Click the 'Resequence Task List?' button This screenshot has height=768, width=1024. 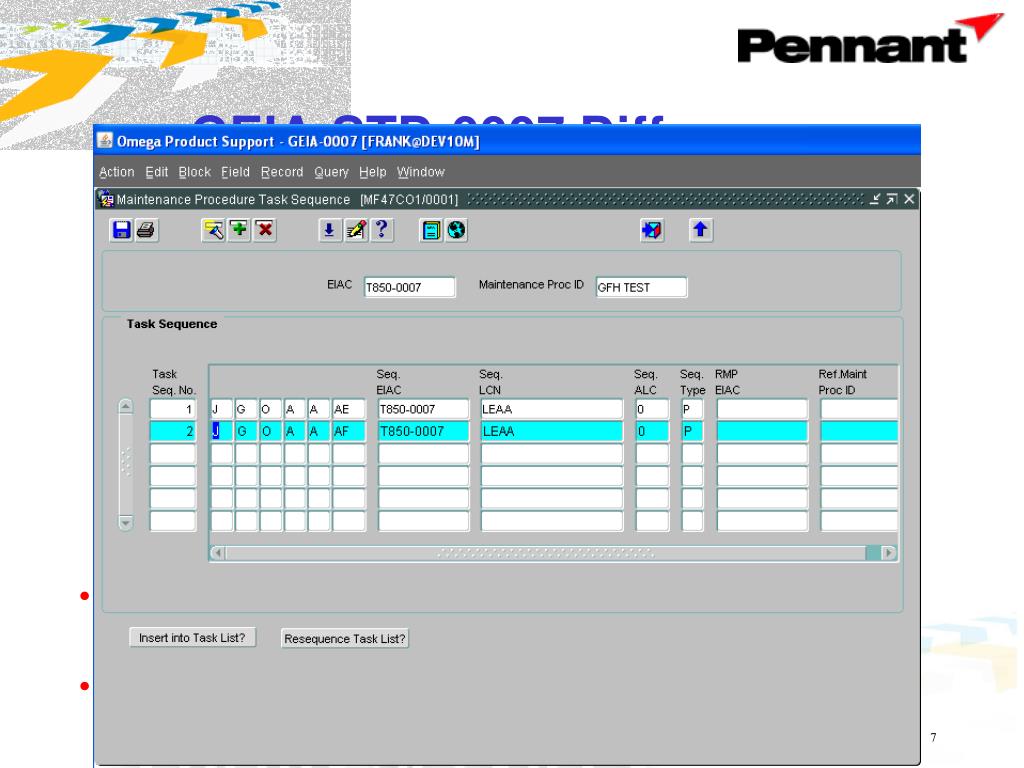tap(345, 639)
